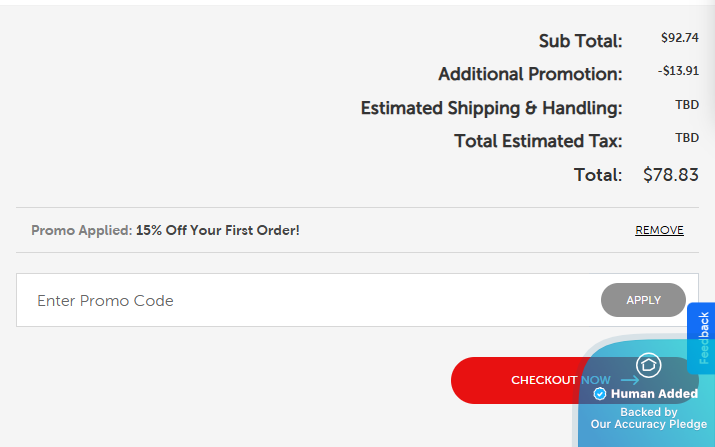Focus the Enter Promo Code field
This screenshot has width=715, height=447.
(300, 300)
